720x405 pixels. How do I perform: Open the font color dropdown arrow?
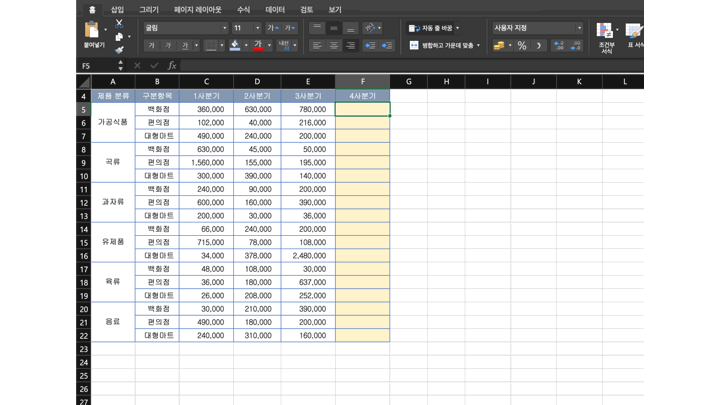pos(269,45)
